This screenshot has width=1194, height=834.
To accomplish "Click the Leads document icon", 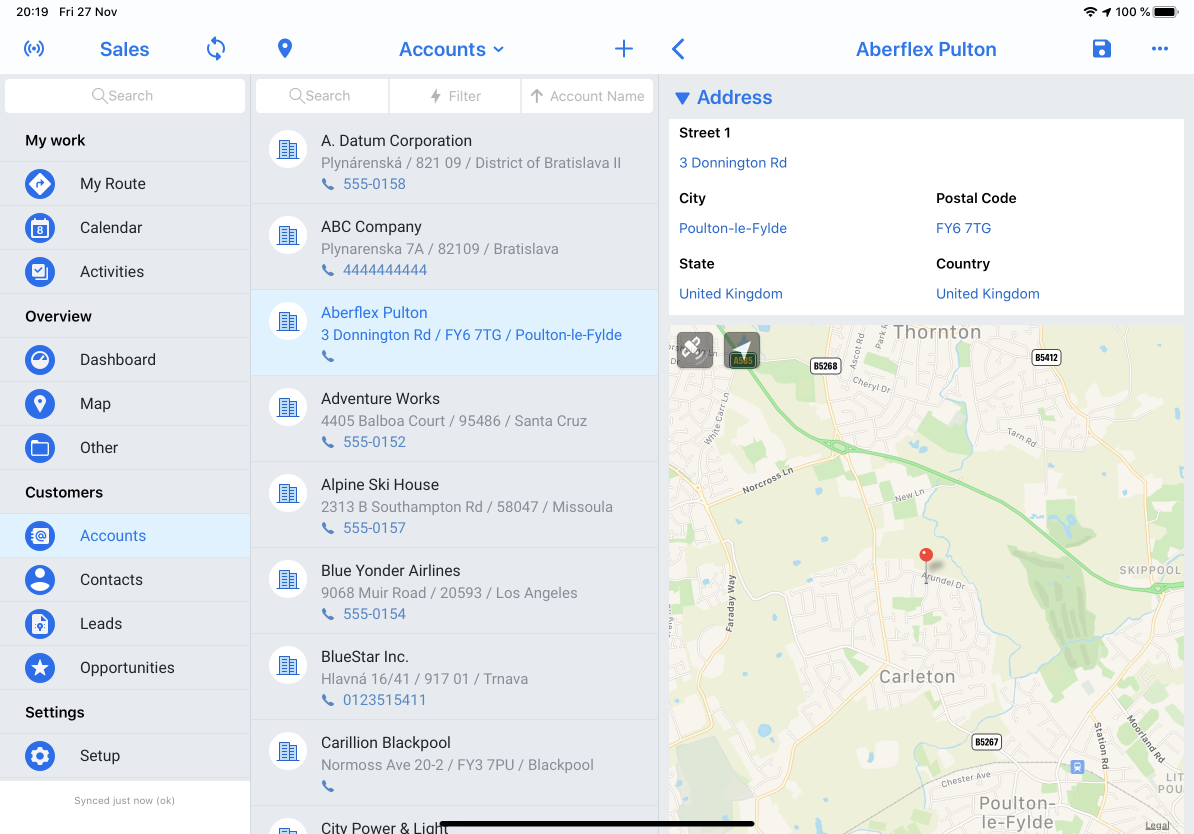I will pyautogui.click(x=40, y=624).
